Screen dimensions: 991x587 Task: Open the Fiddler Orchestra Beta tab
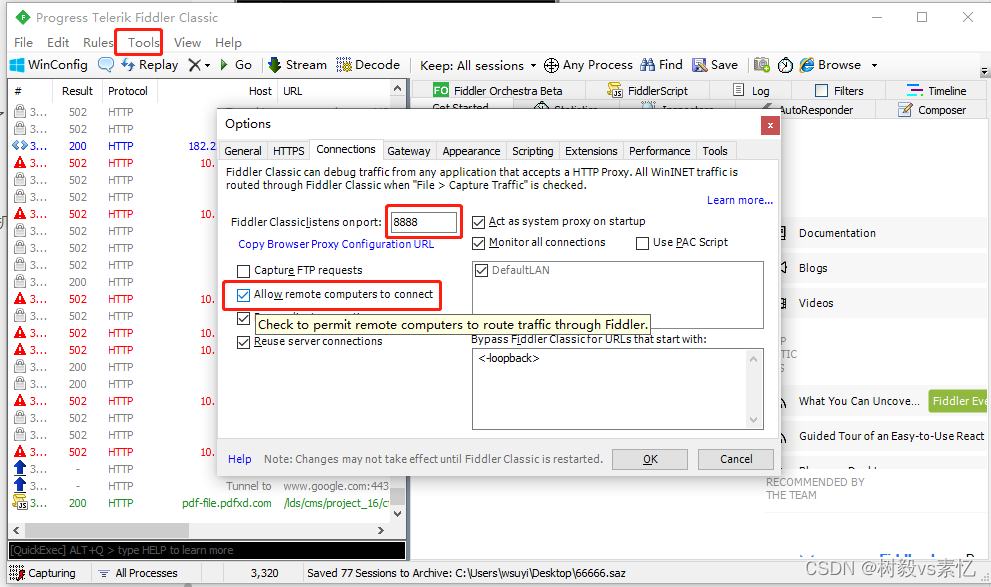497,90
